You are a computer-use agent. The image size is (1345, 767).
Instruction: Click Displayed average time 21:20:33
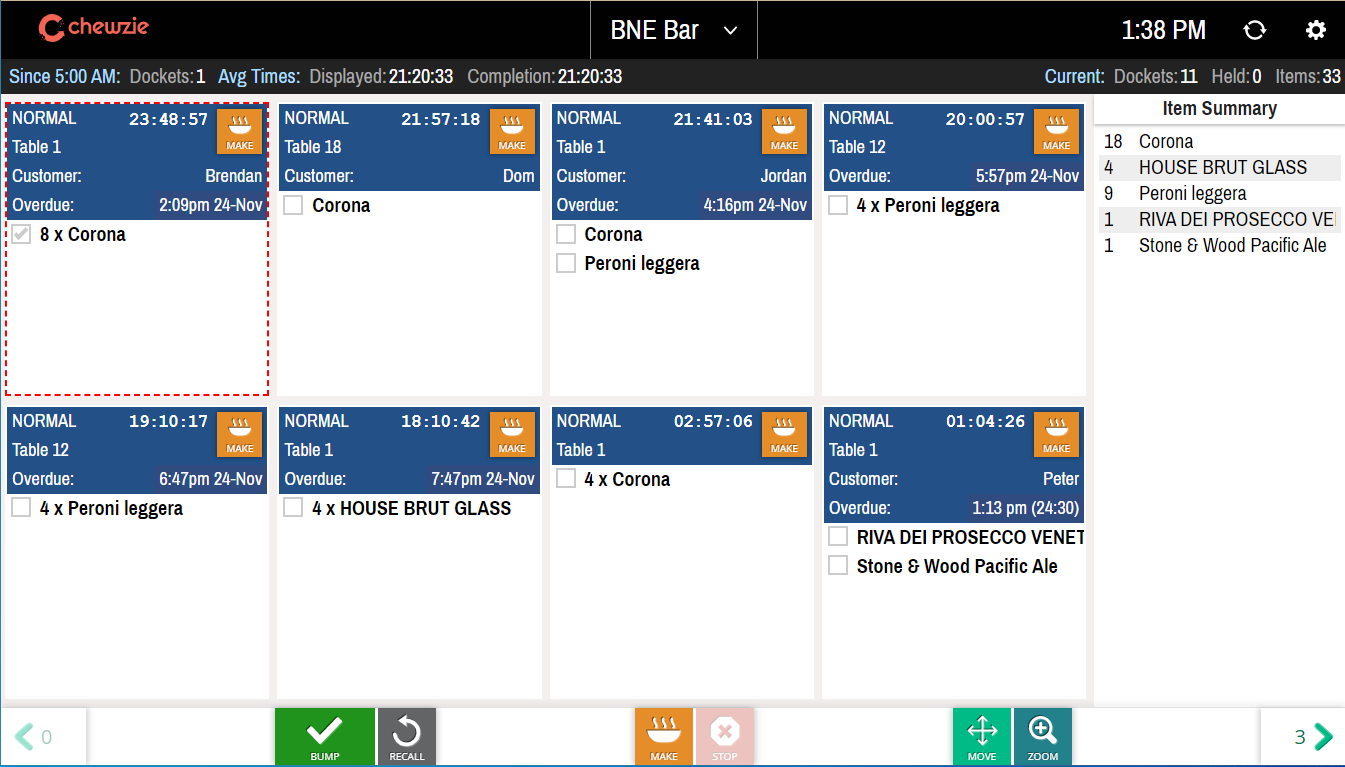421,76
